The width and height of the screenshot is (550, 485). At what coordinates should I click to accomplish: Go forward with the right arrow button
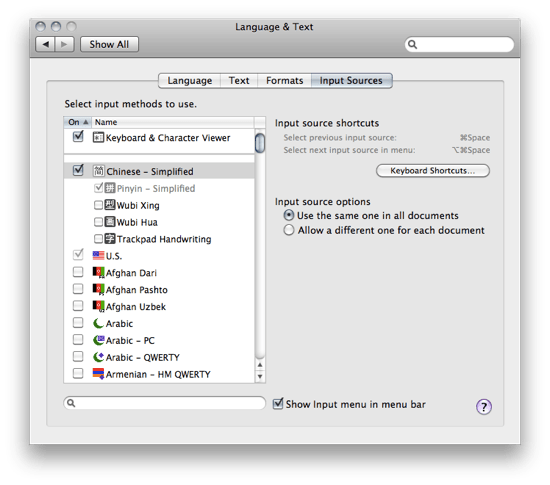click(x=64, y=44)
